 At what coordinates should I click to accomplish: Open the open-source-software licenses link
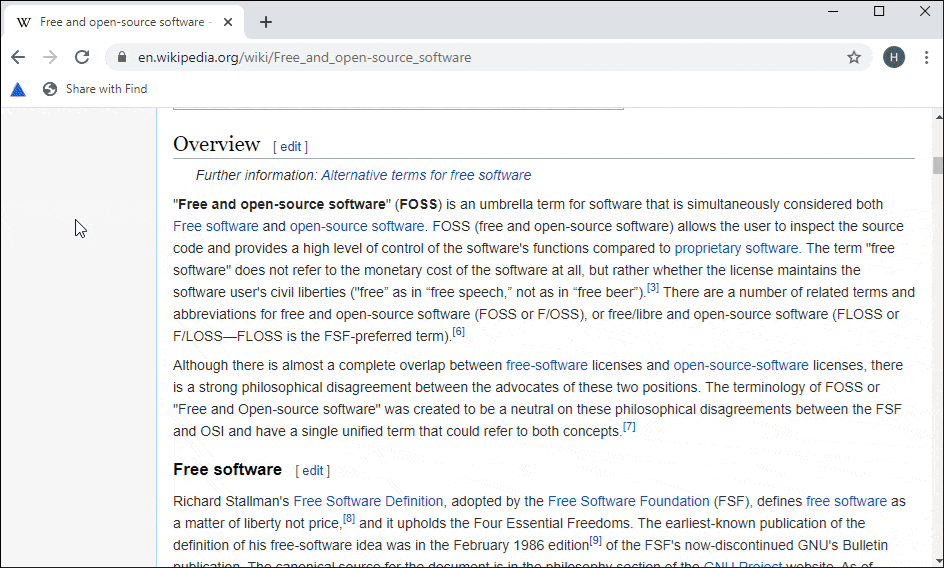(x=741, y=366)
